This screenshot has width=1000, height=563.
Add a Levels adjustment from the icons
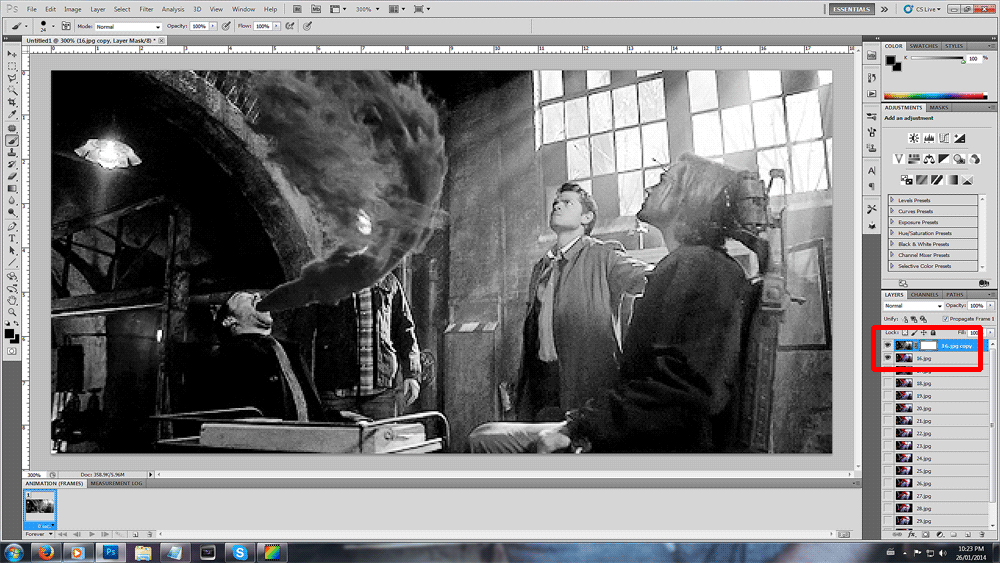[x=929, y=138]
